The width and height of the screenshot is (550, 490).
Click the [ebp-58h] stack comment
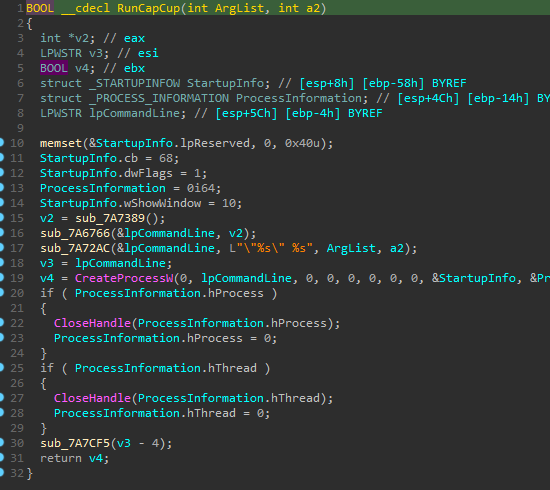coord(394,83)
